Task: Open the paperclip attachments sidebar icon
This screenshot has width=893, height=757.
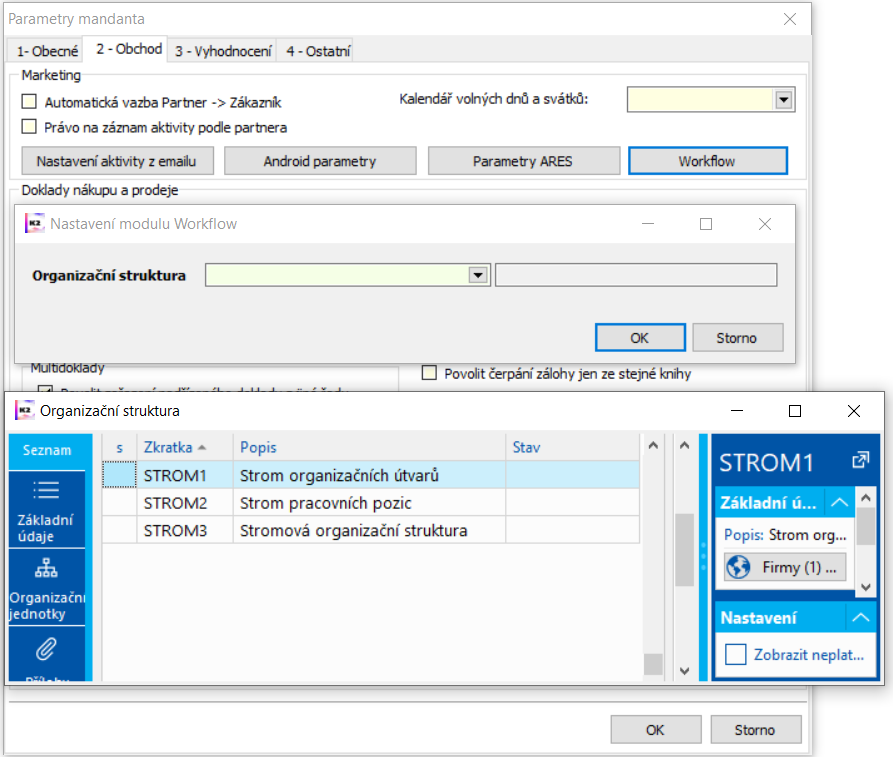Action: [x=46, y=649]
